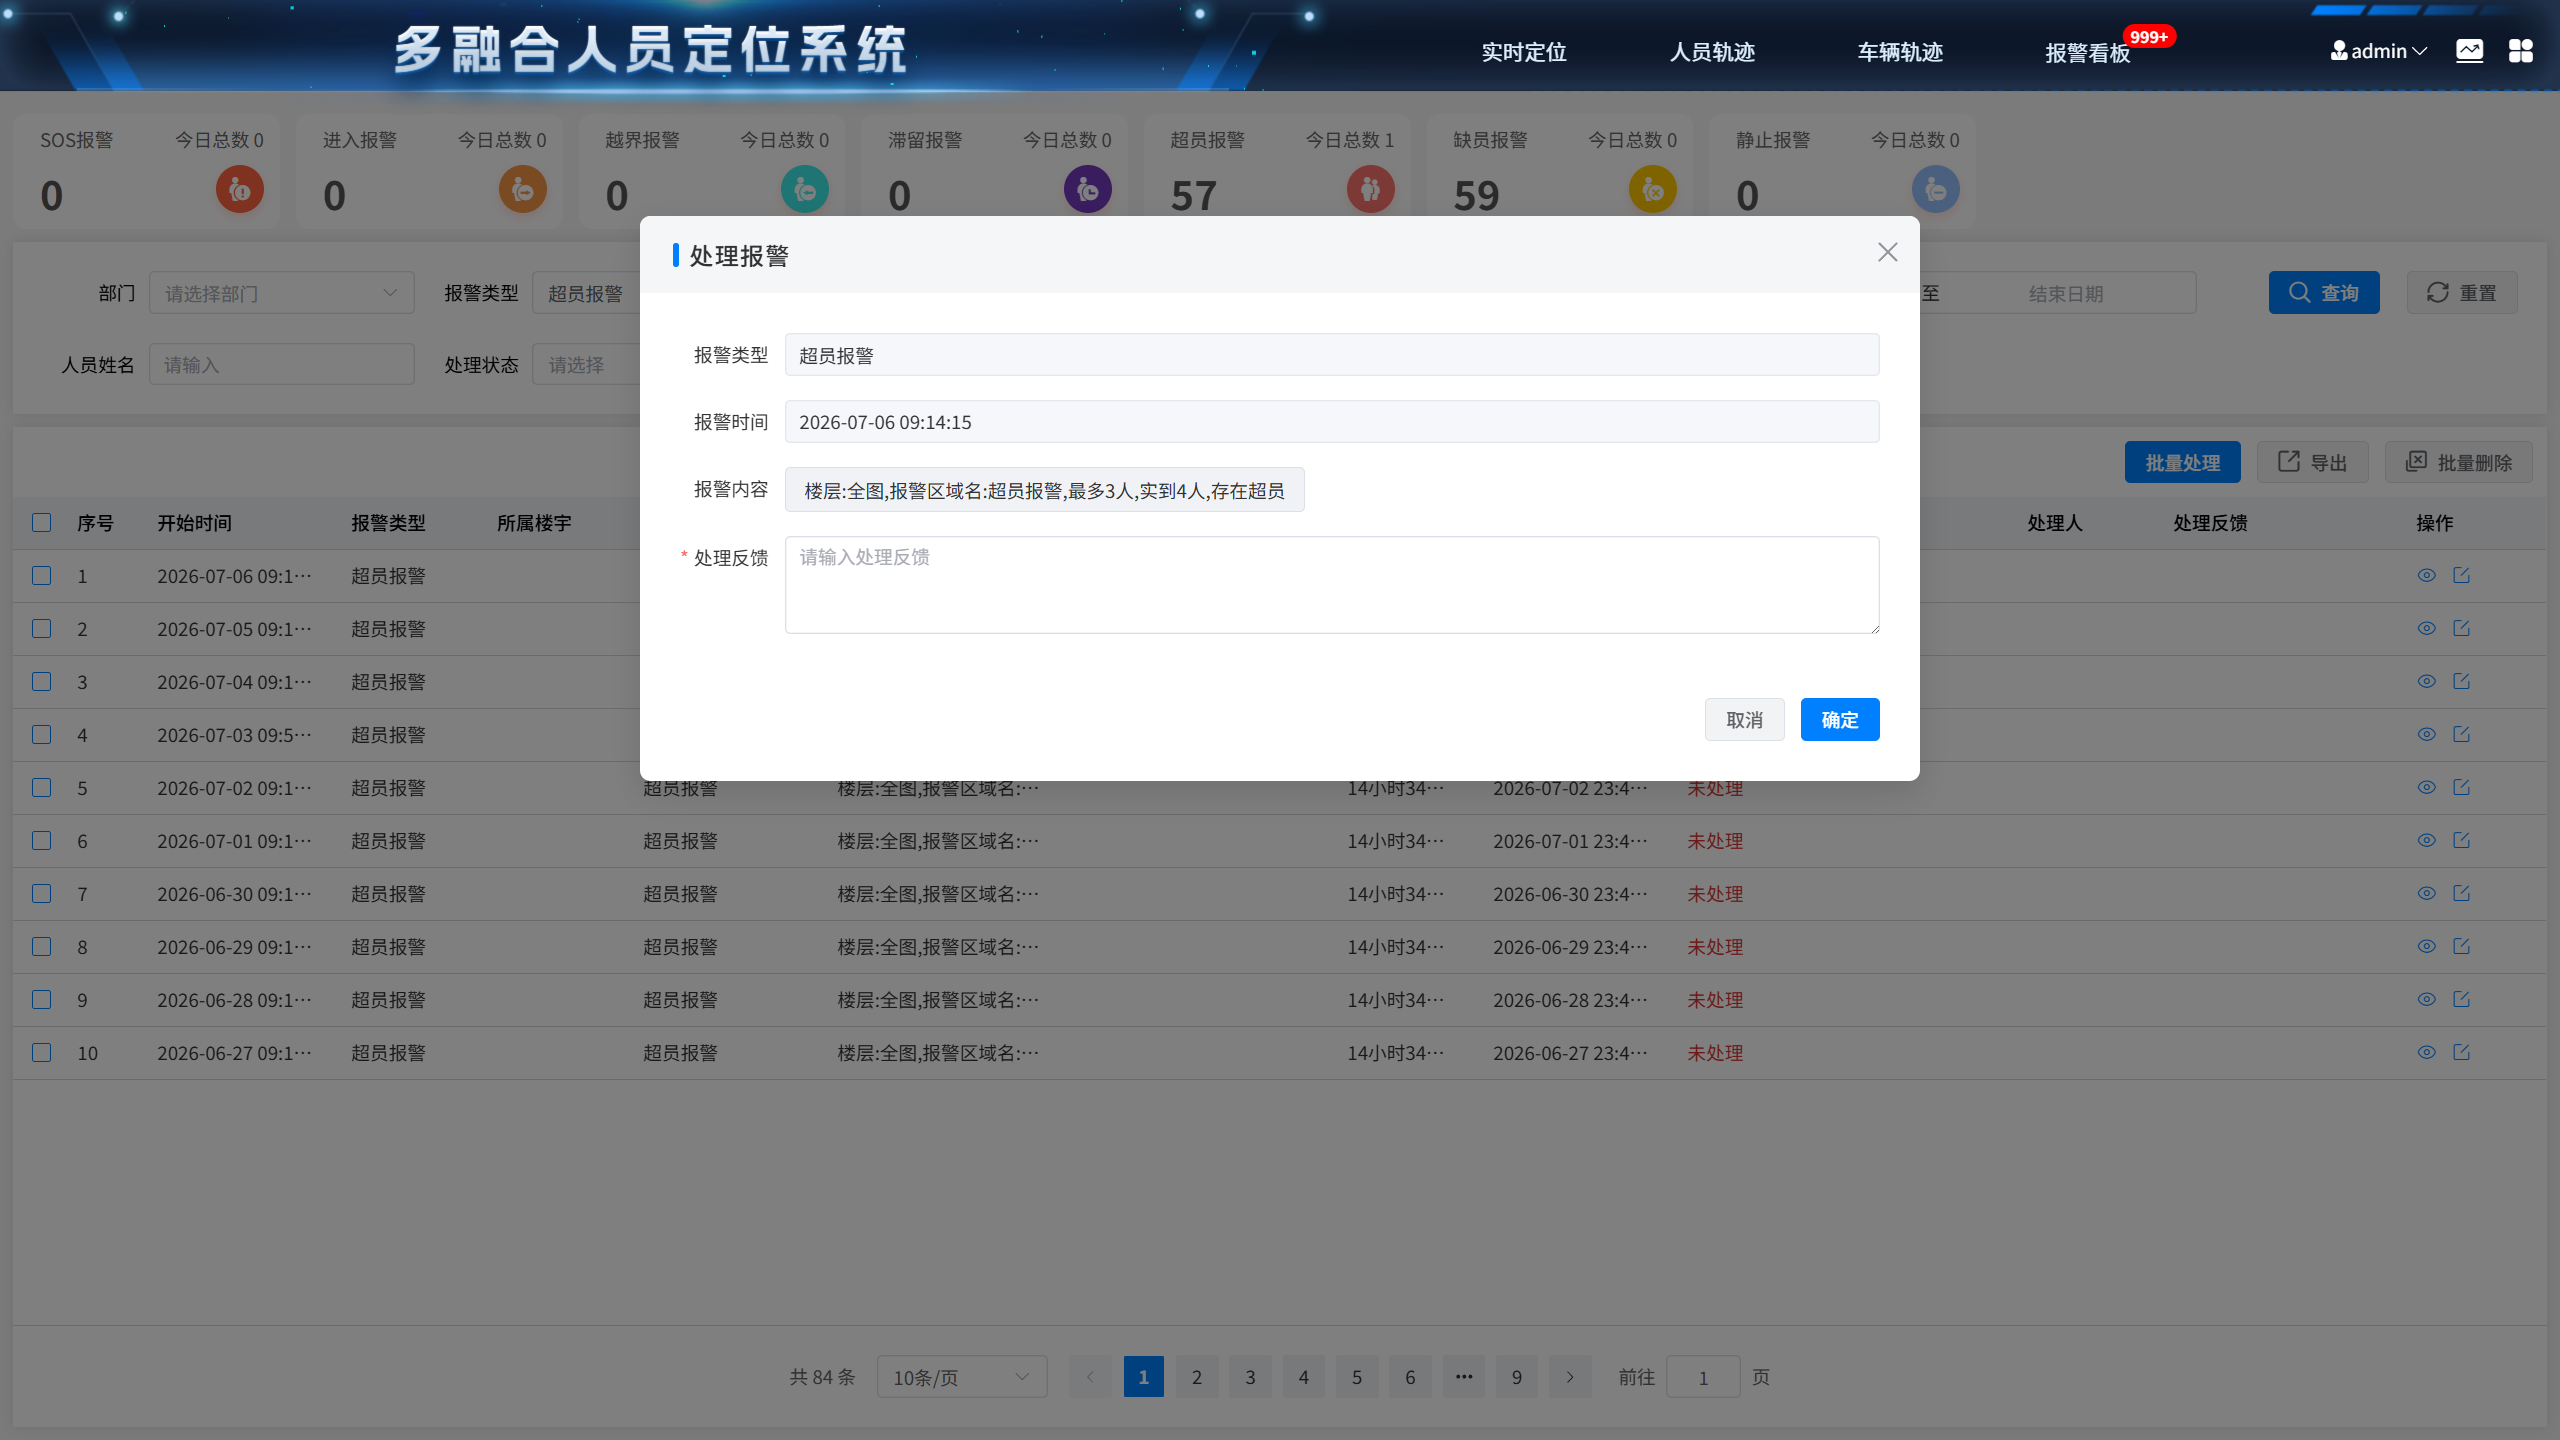Click the 批量处理 button
The height and width of the screenshot is (1440, 2560).
pyautogui.click(x=2183, y=462)
